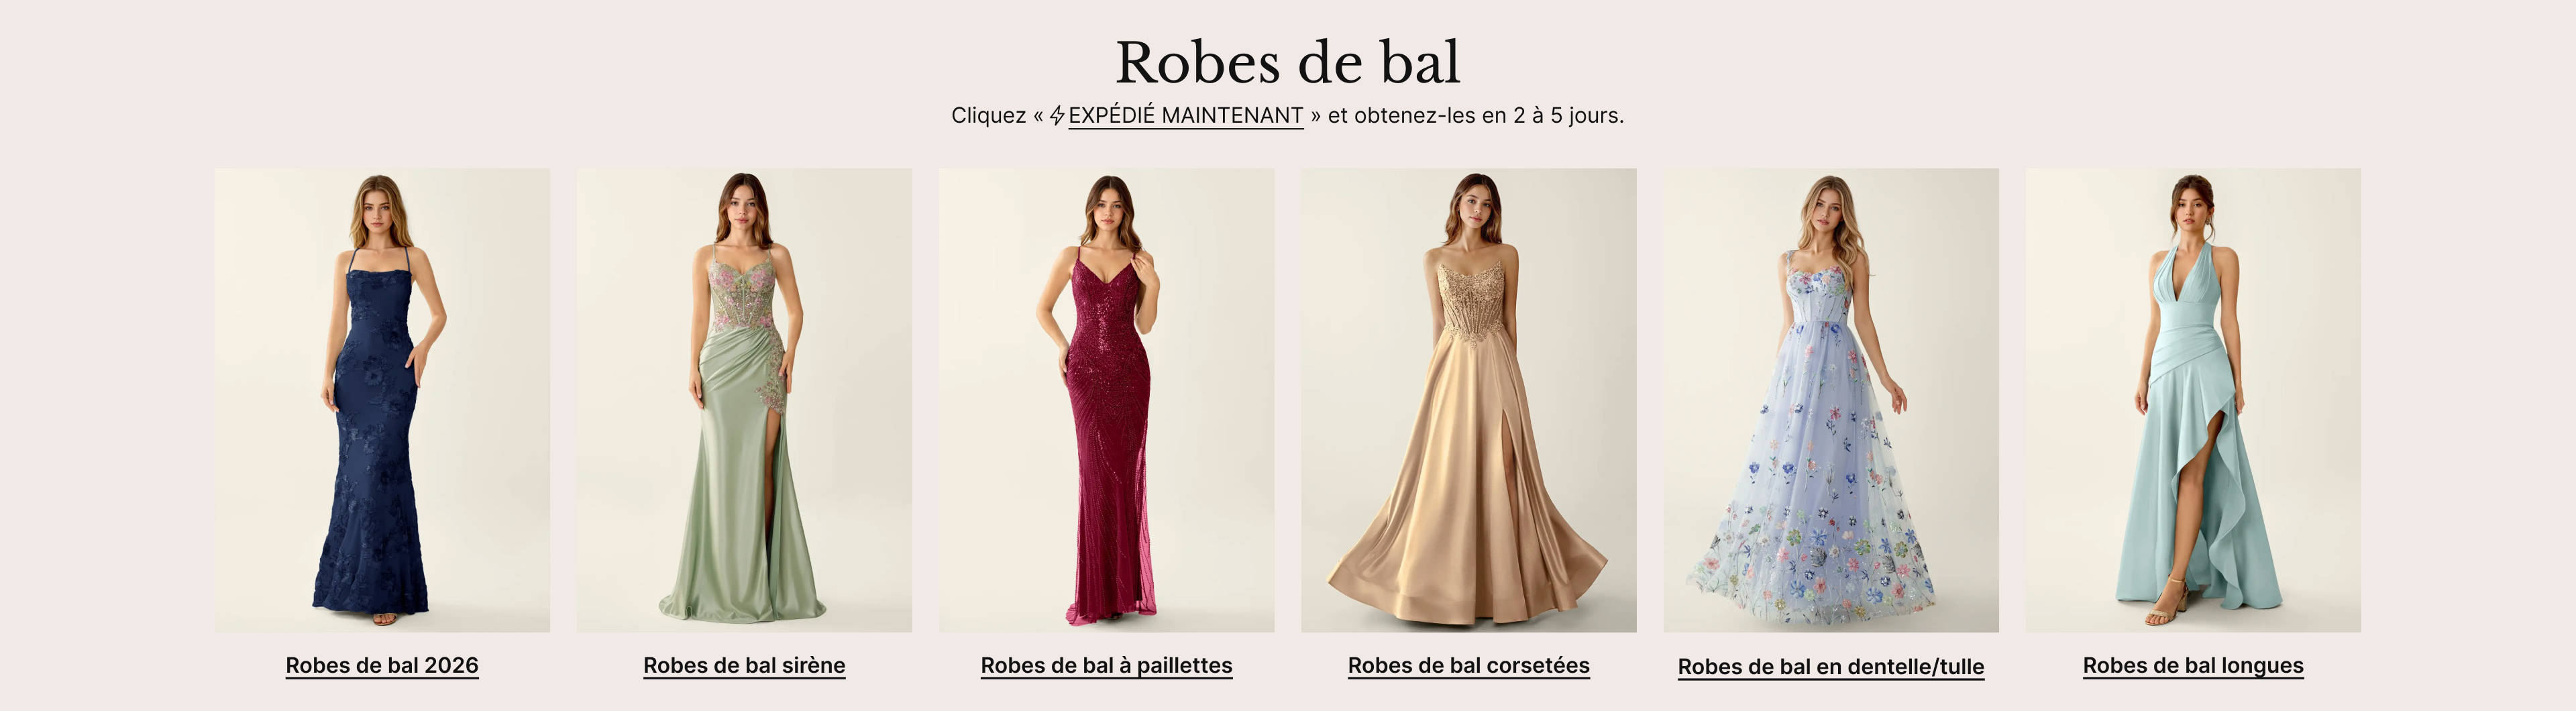The width and height of the screenshot is (2576, 711).
Task: Choose the burgundy sequin dress image
Action: click(1106, 400)
